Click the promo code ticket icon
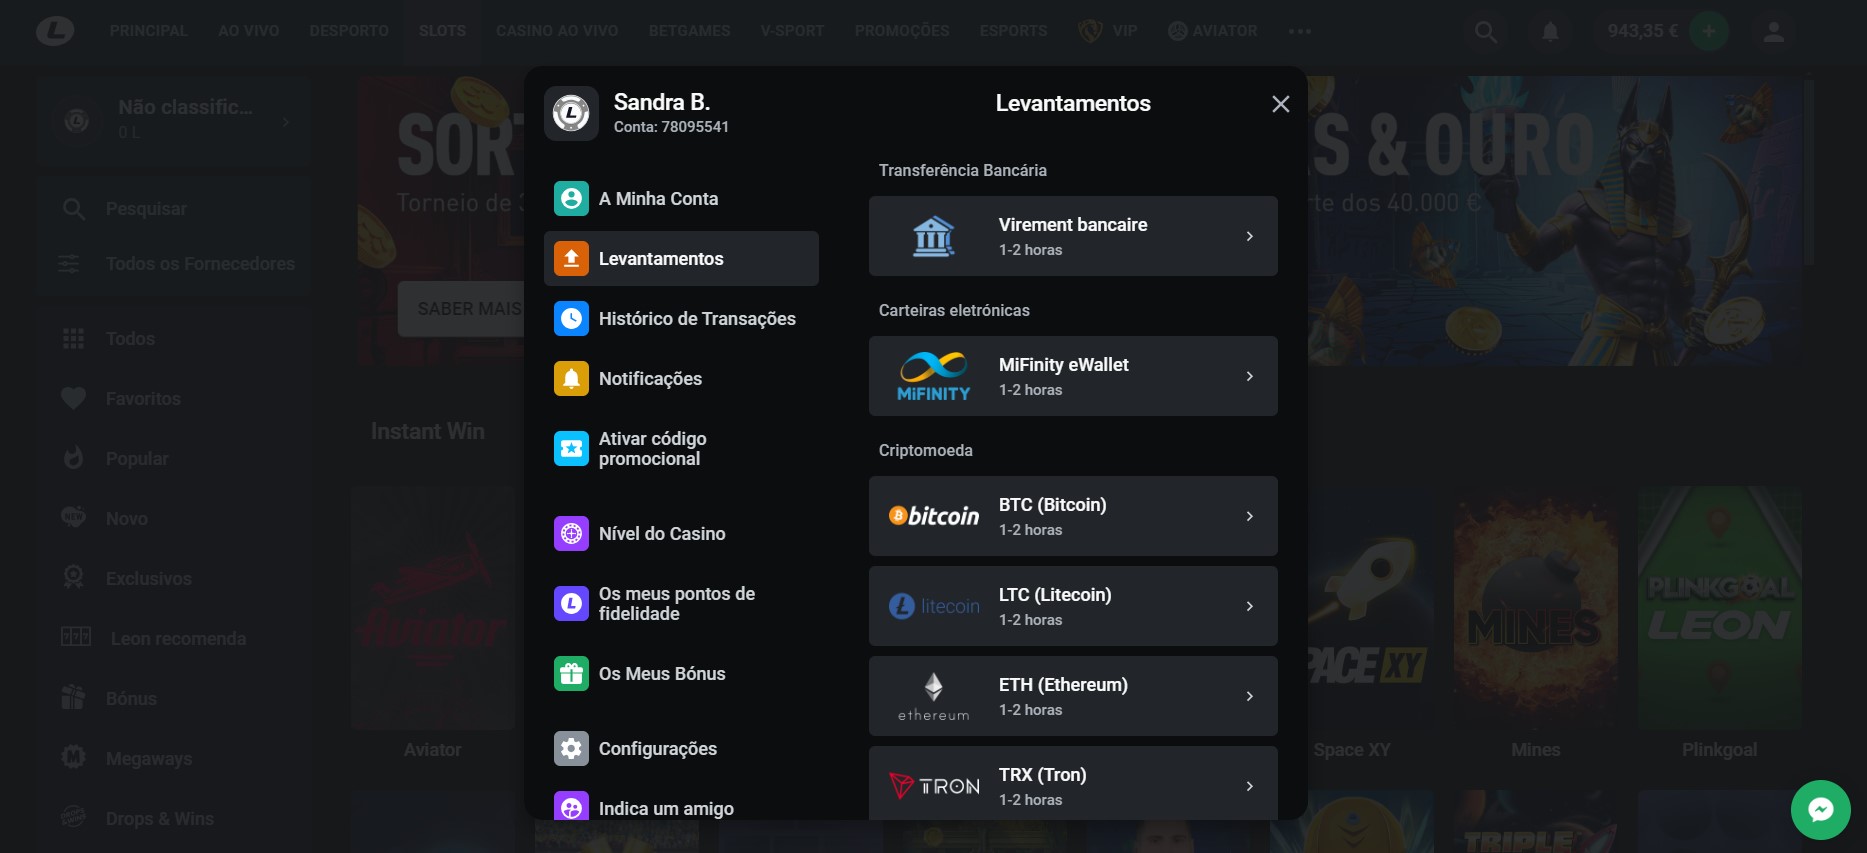Screen dimensions: 1867x853 [x=571, y=448]
